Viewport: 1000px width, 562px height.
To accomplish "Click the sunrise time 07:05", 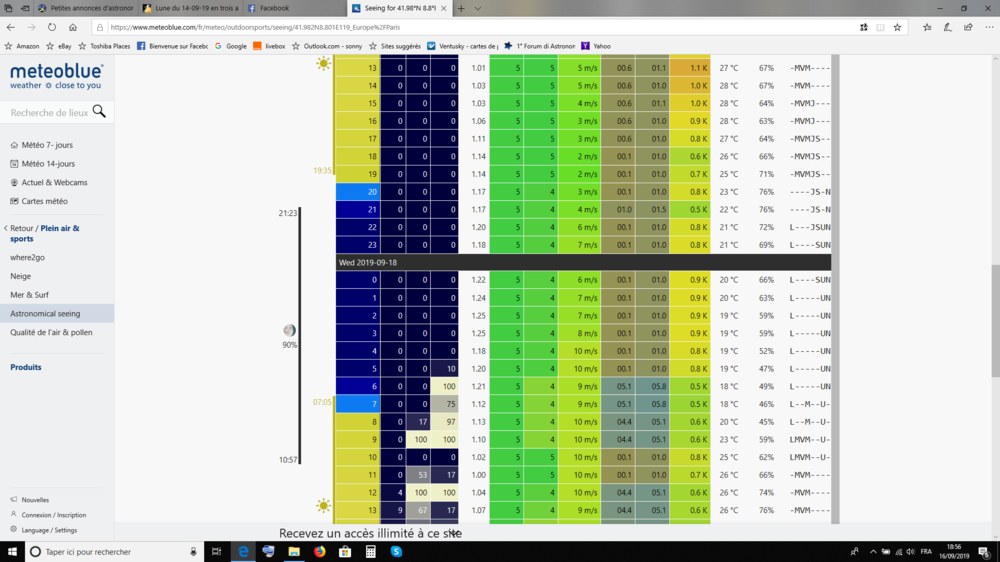I will 322,402.
